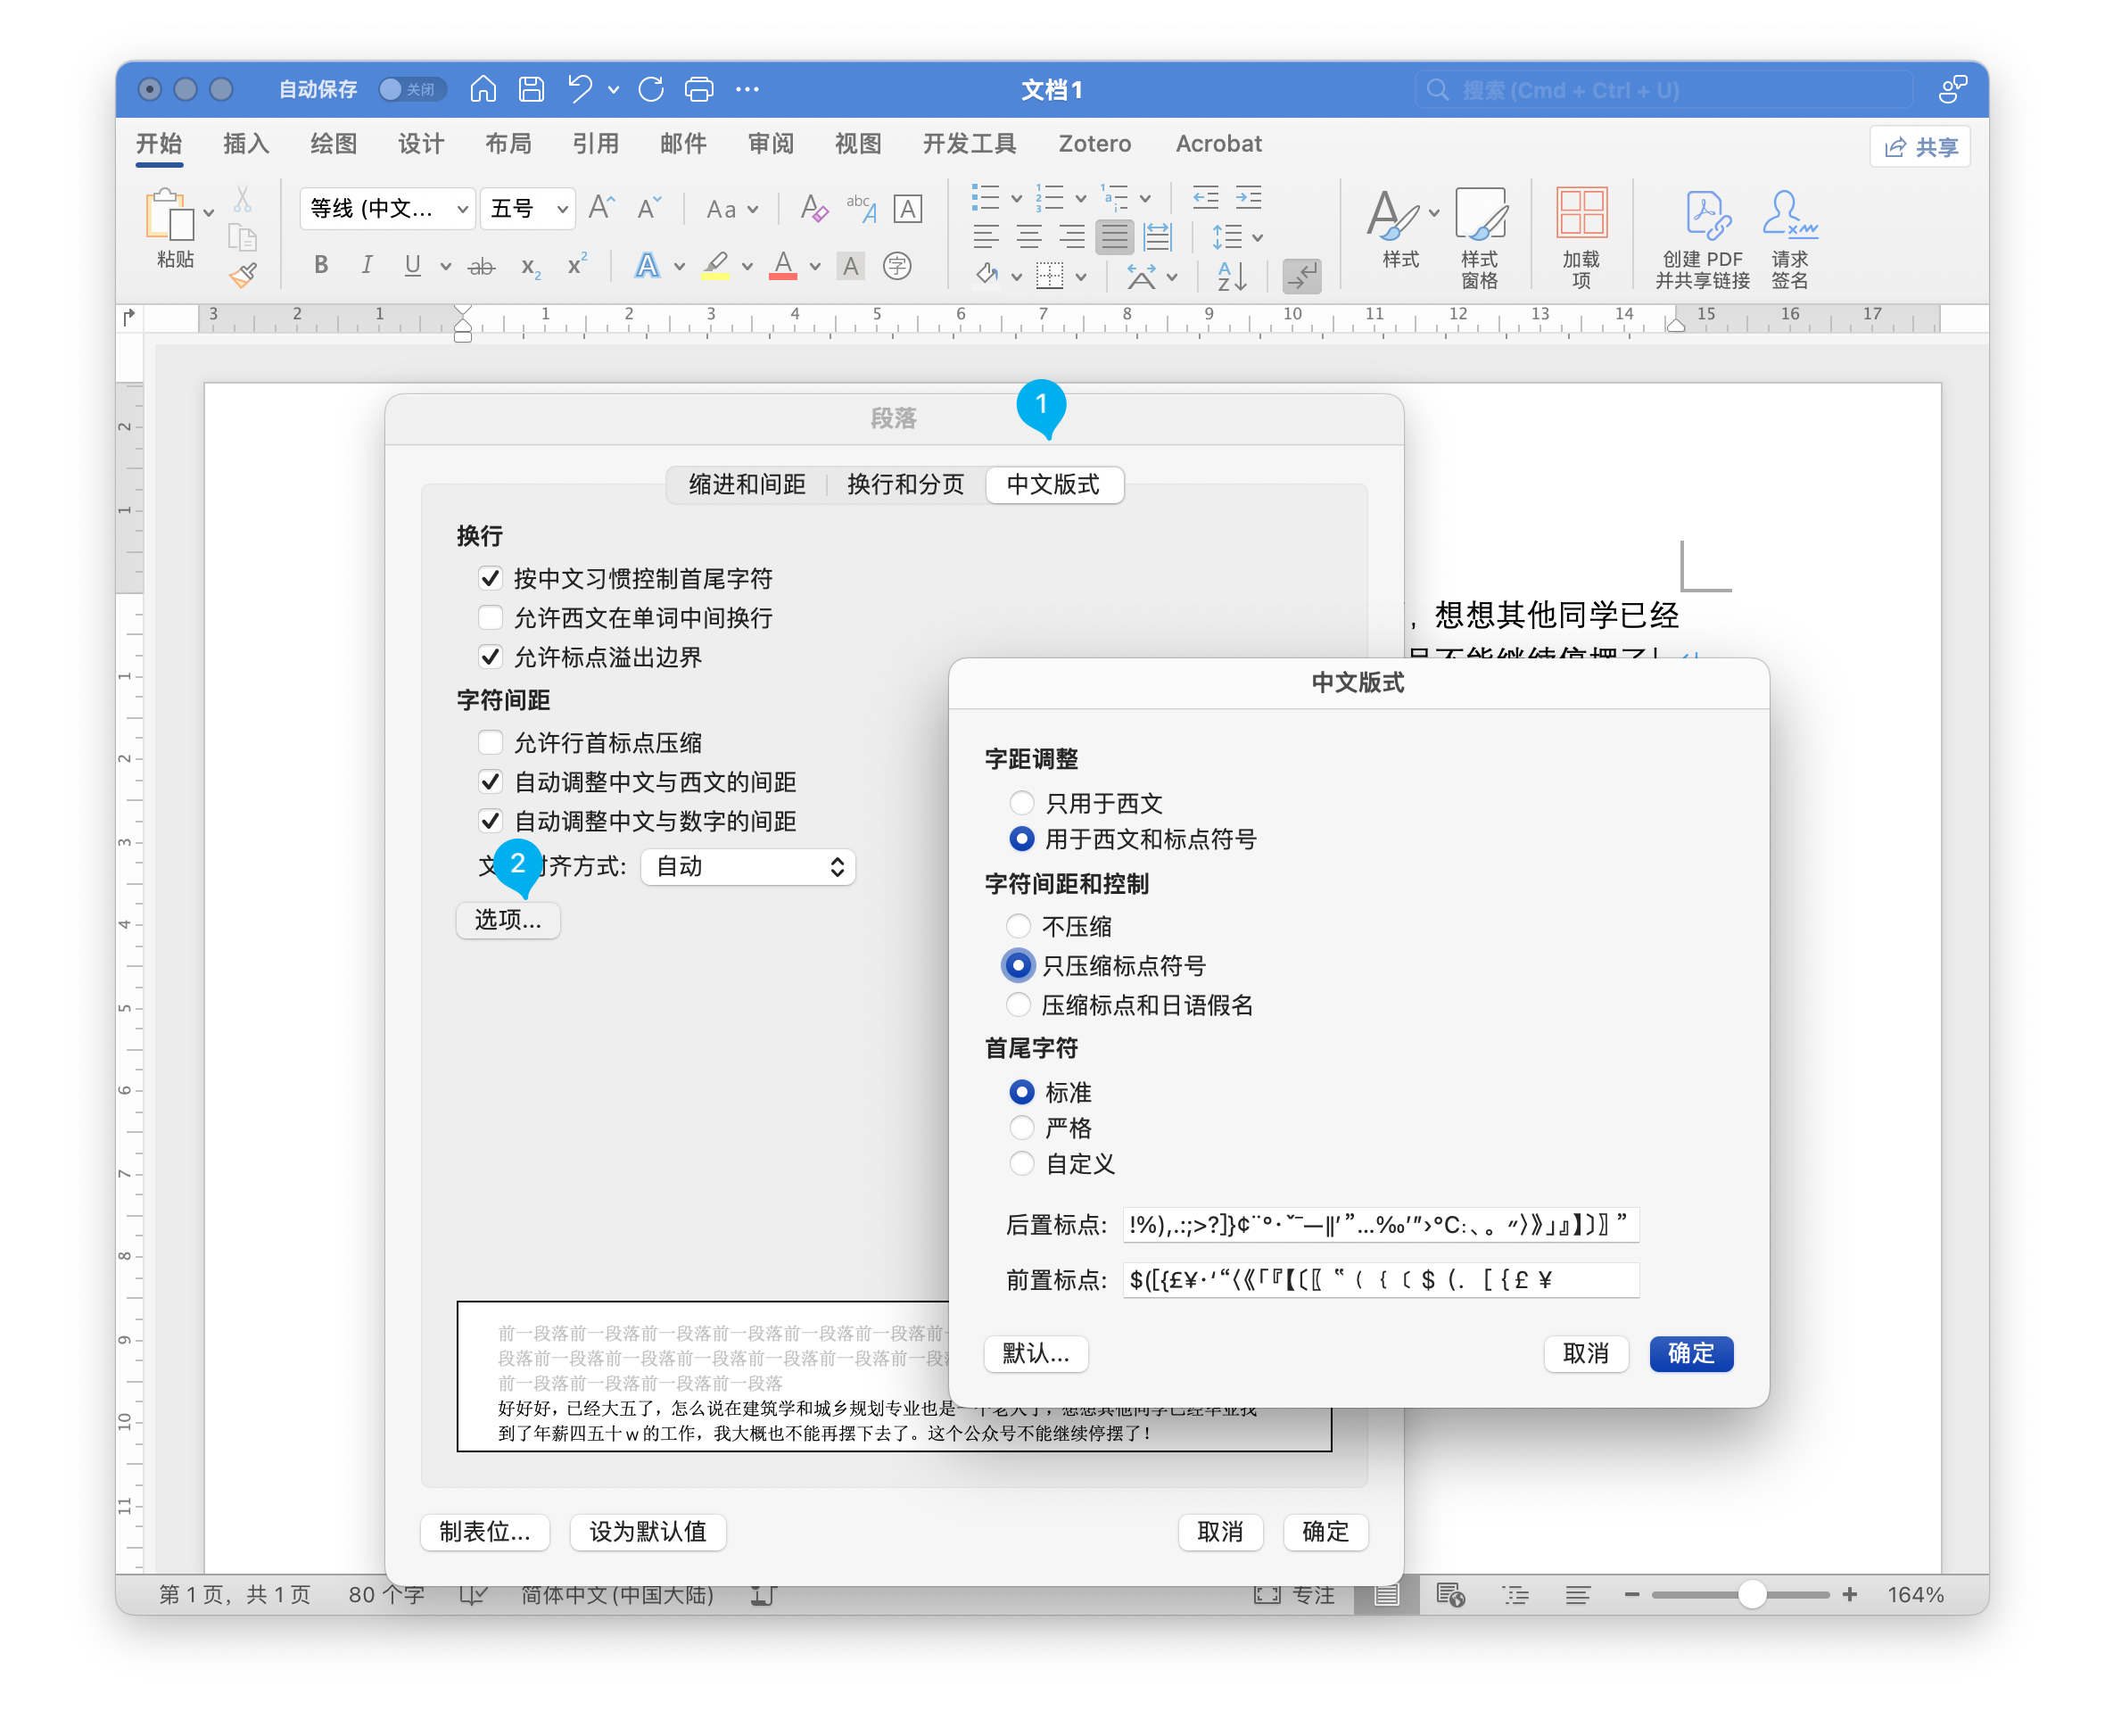The width and height of the screenshot is (2105, 1736).
Task: Click the Justify alignment icon
Action: [x=1114, y=238]
